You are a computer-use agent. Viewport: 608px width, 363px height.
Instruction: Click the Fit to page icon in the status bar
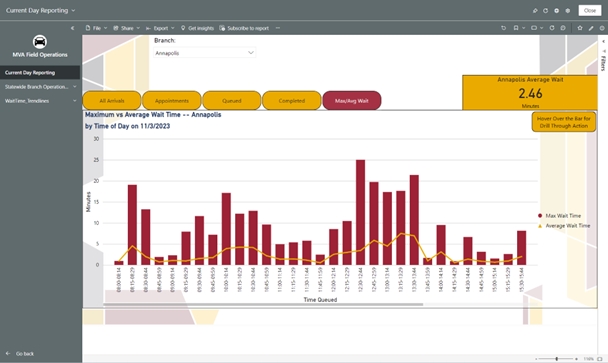tap(599, 359)
